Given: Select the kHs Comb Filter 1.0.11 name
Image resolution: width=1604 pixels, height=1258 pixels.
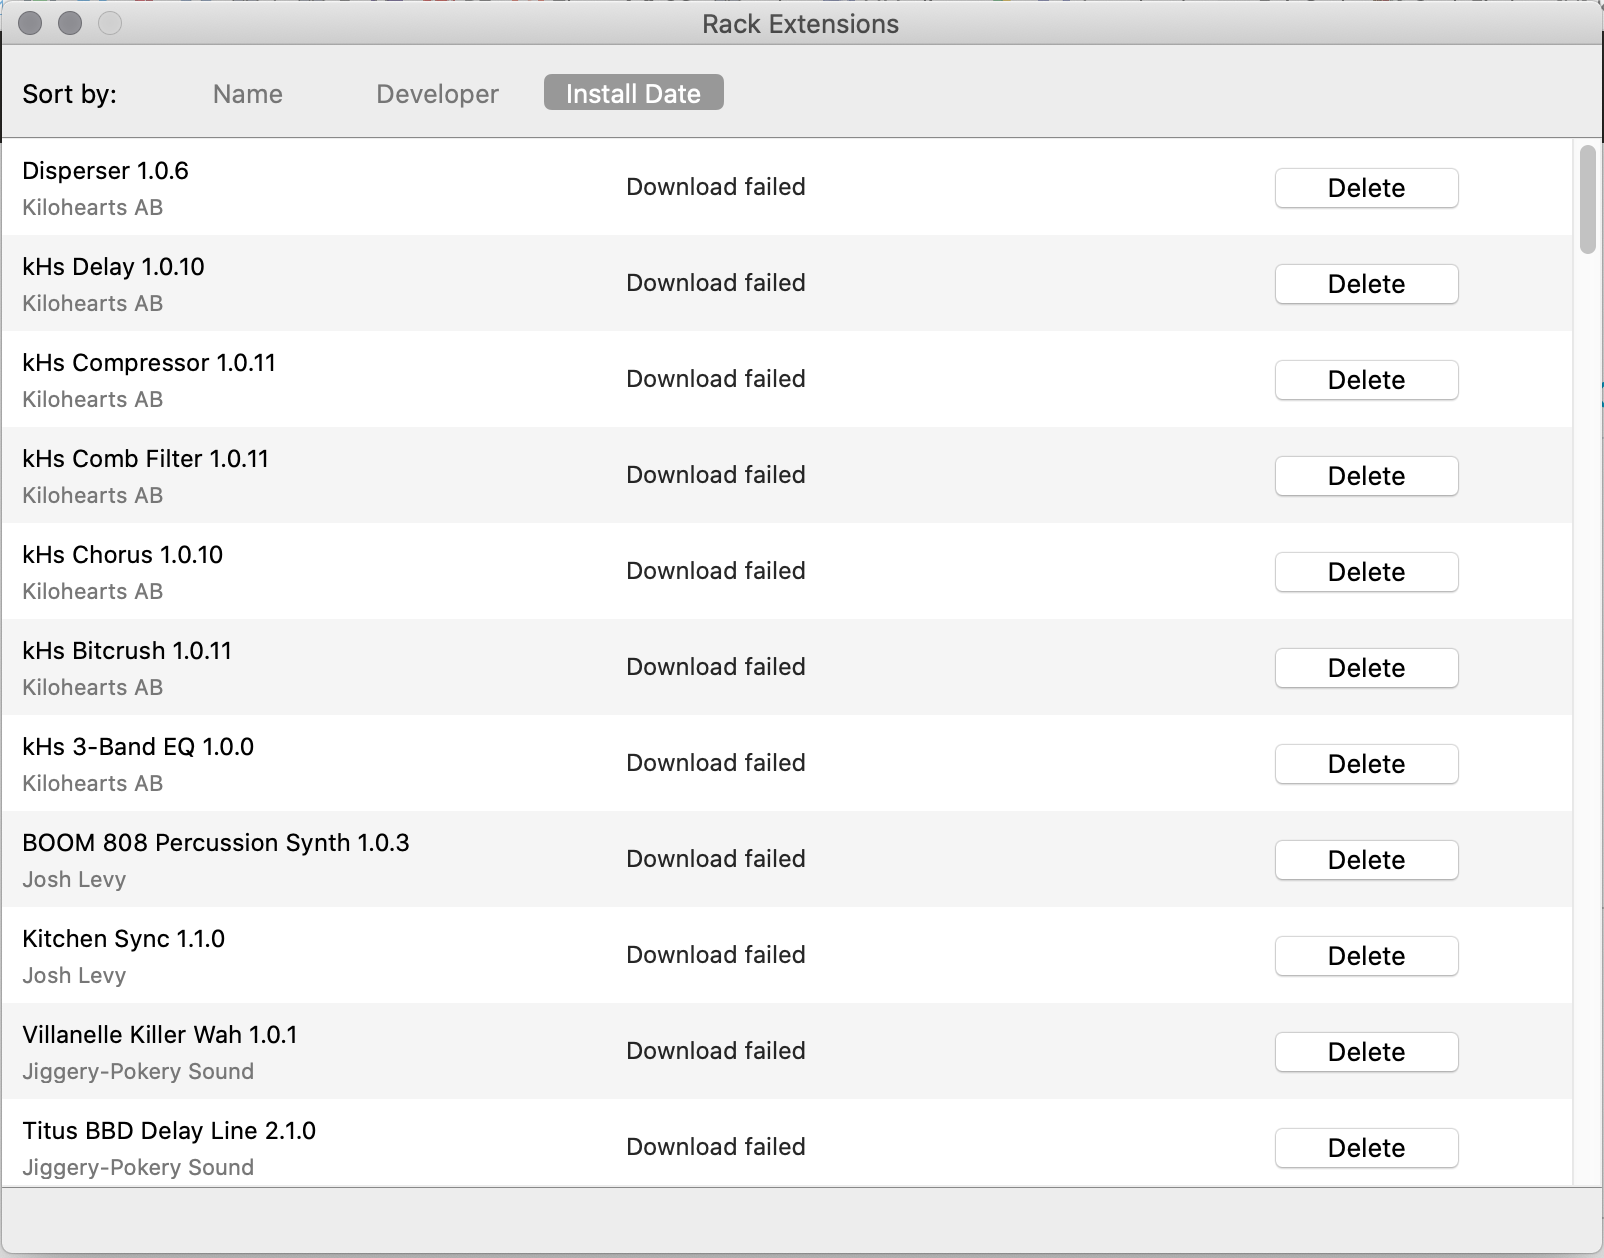Looking at the screenshot, I should pos(145,459).
